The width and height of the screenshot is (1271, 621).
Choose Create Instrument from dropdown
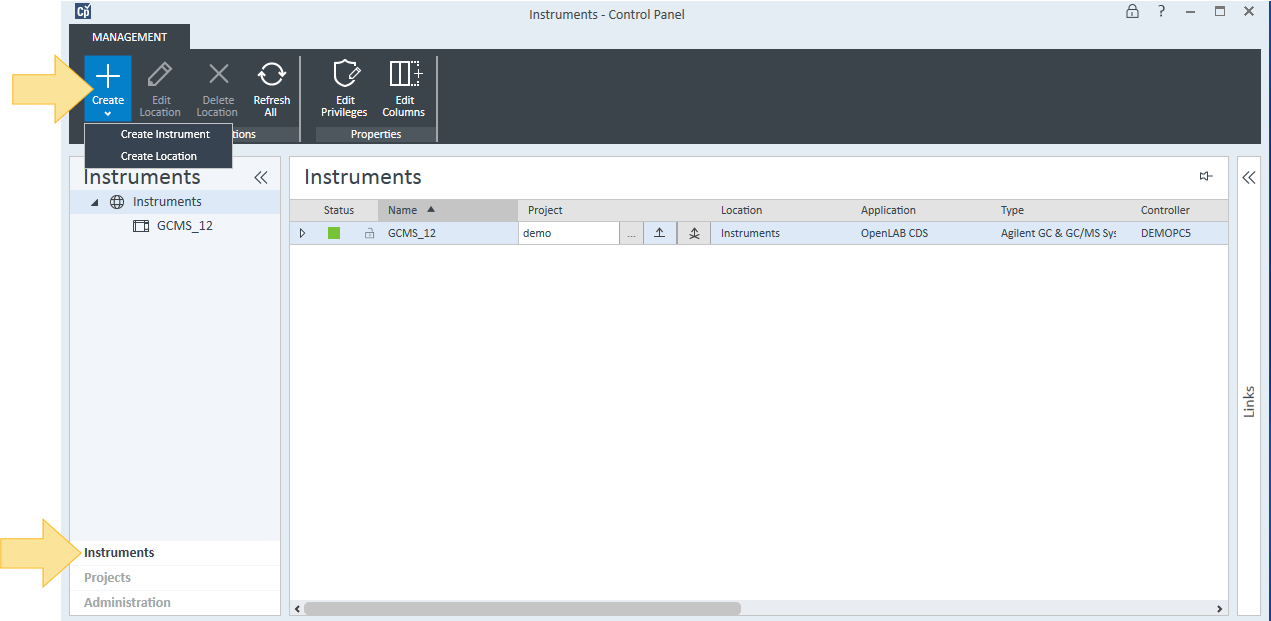(x=165, y=134)
